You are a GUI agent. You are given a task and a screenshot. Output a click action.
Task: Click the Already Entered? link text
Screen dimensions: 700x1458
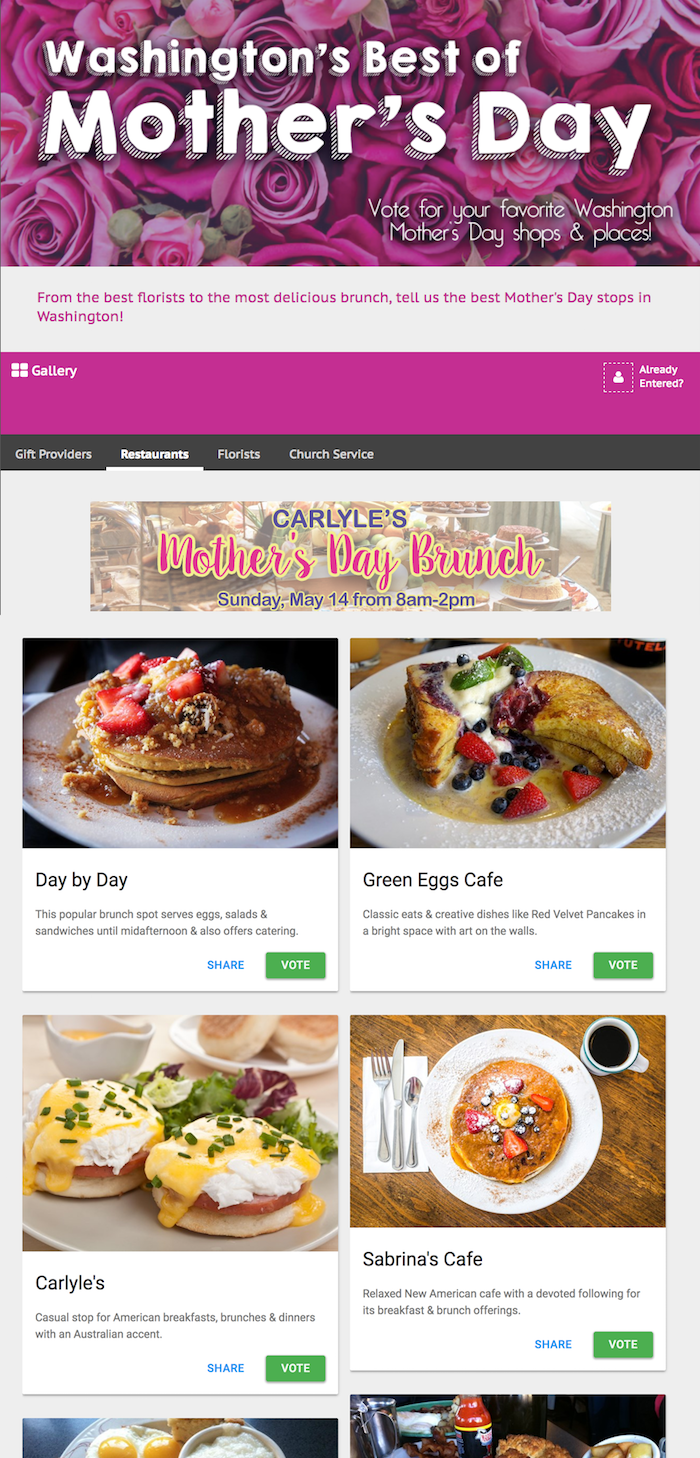661,377
